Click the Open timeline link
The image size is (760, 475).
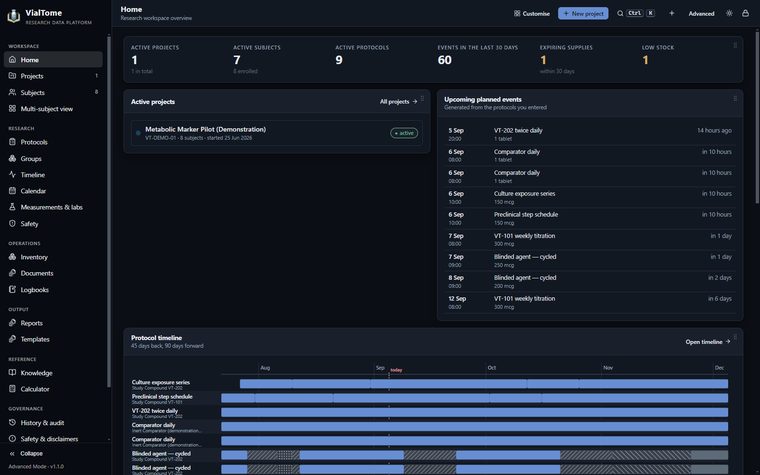pyautogui.click(x=708, y=342)
